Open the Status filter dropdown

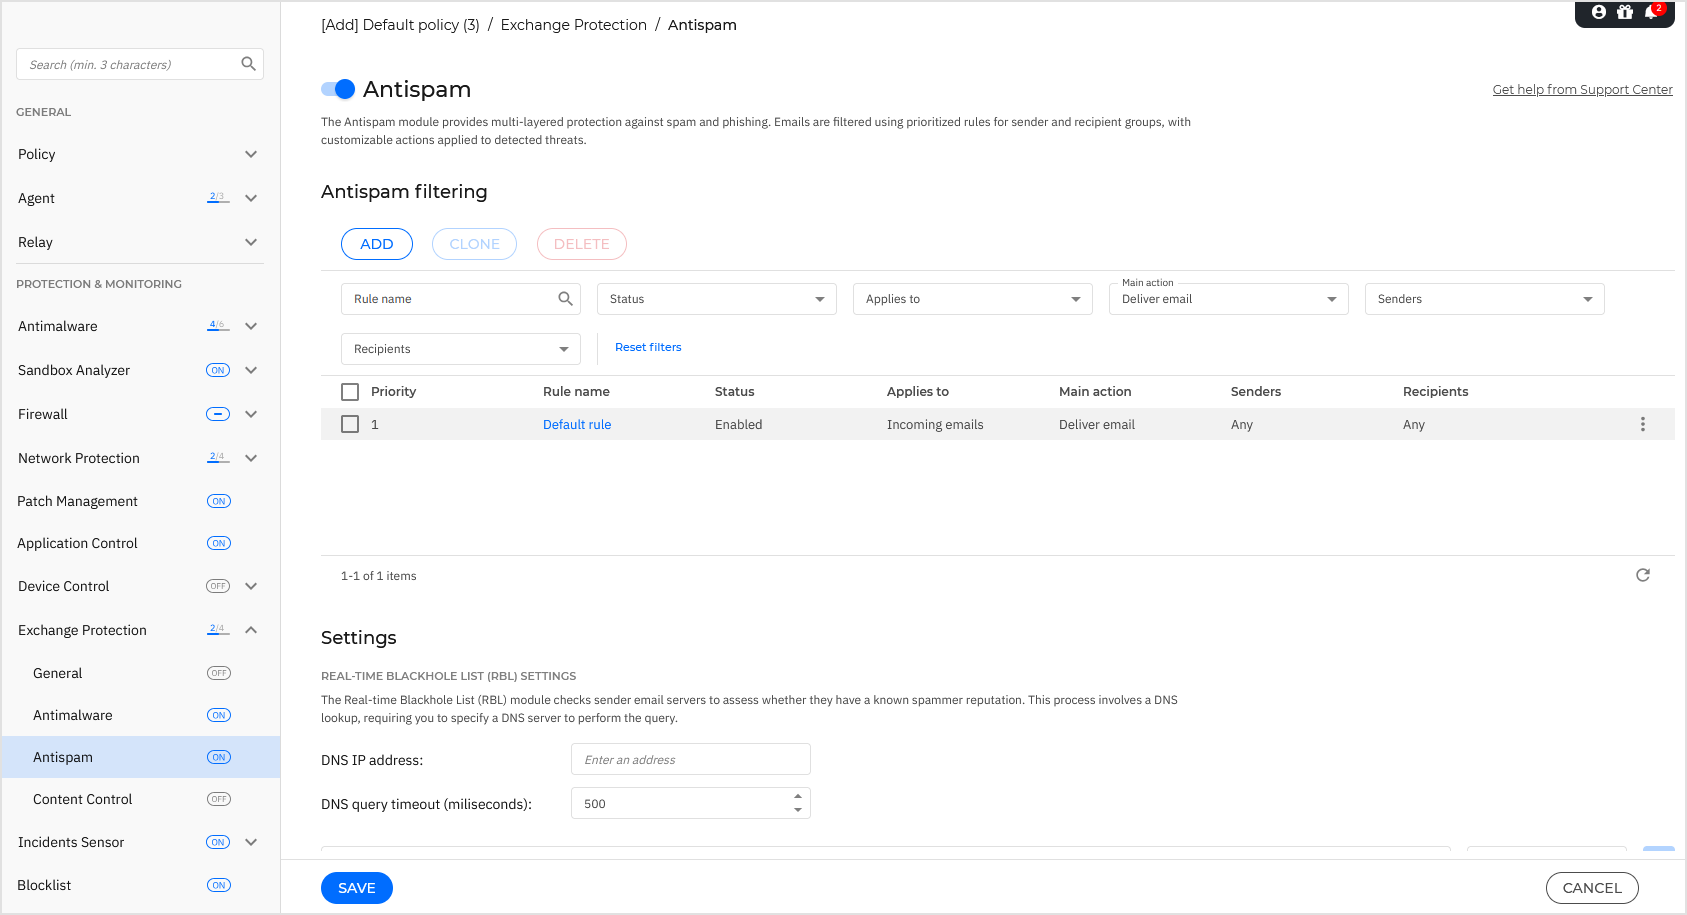(x=715, y=298)
